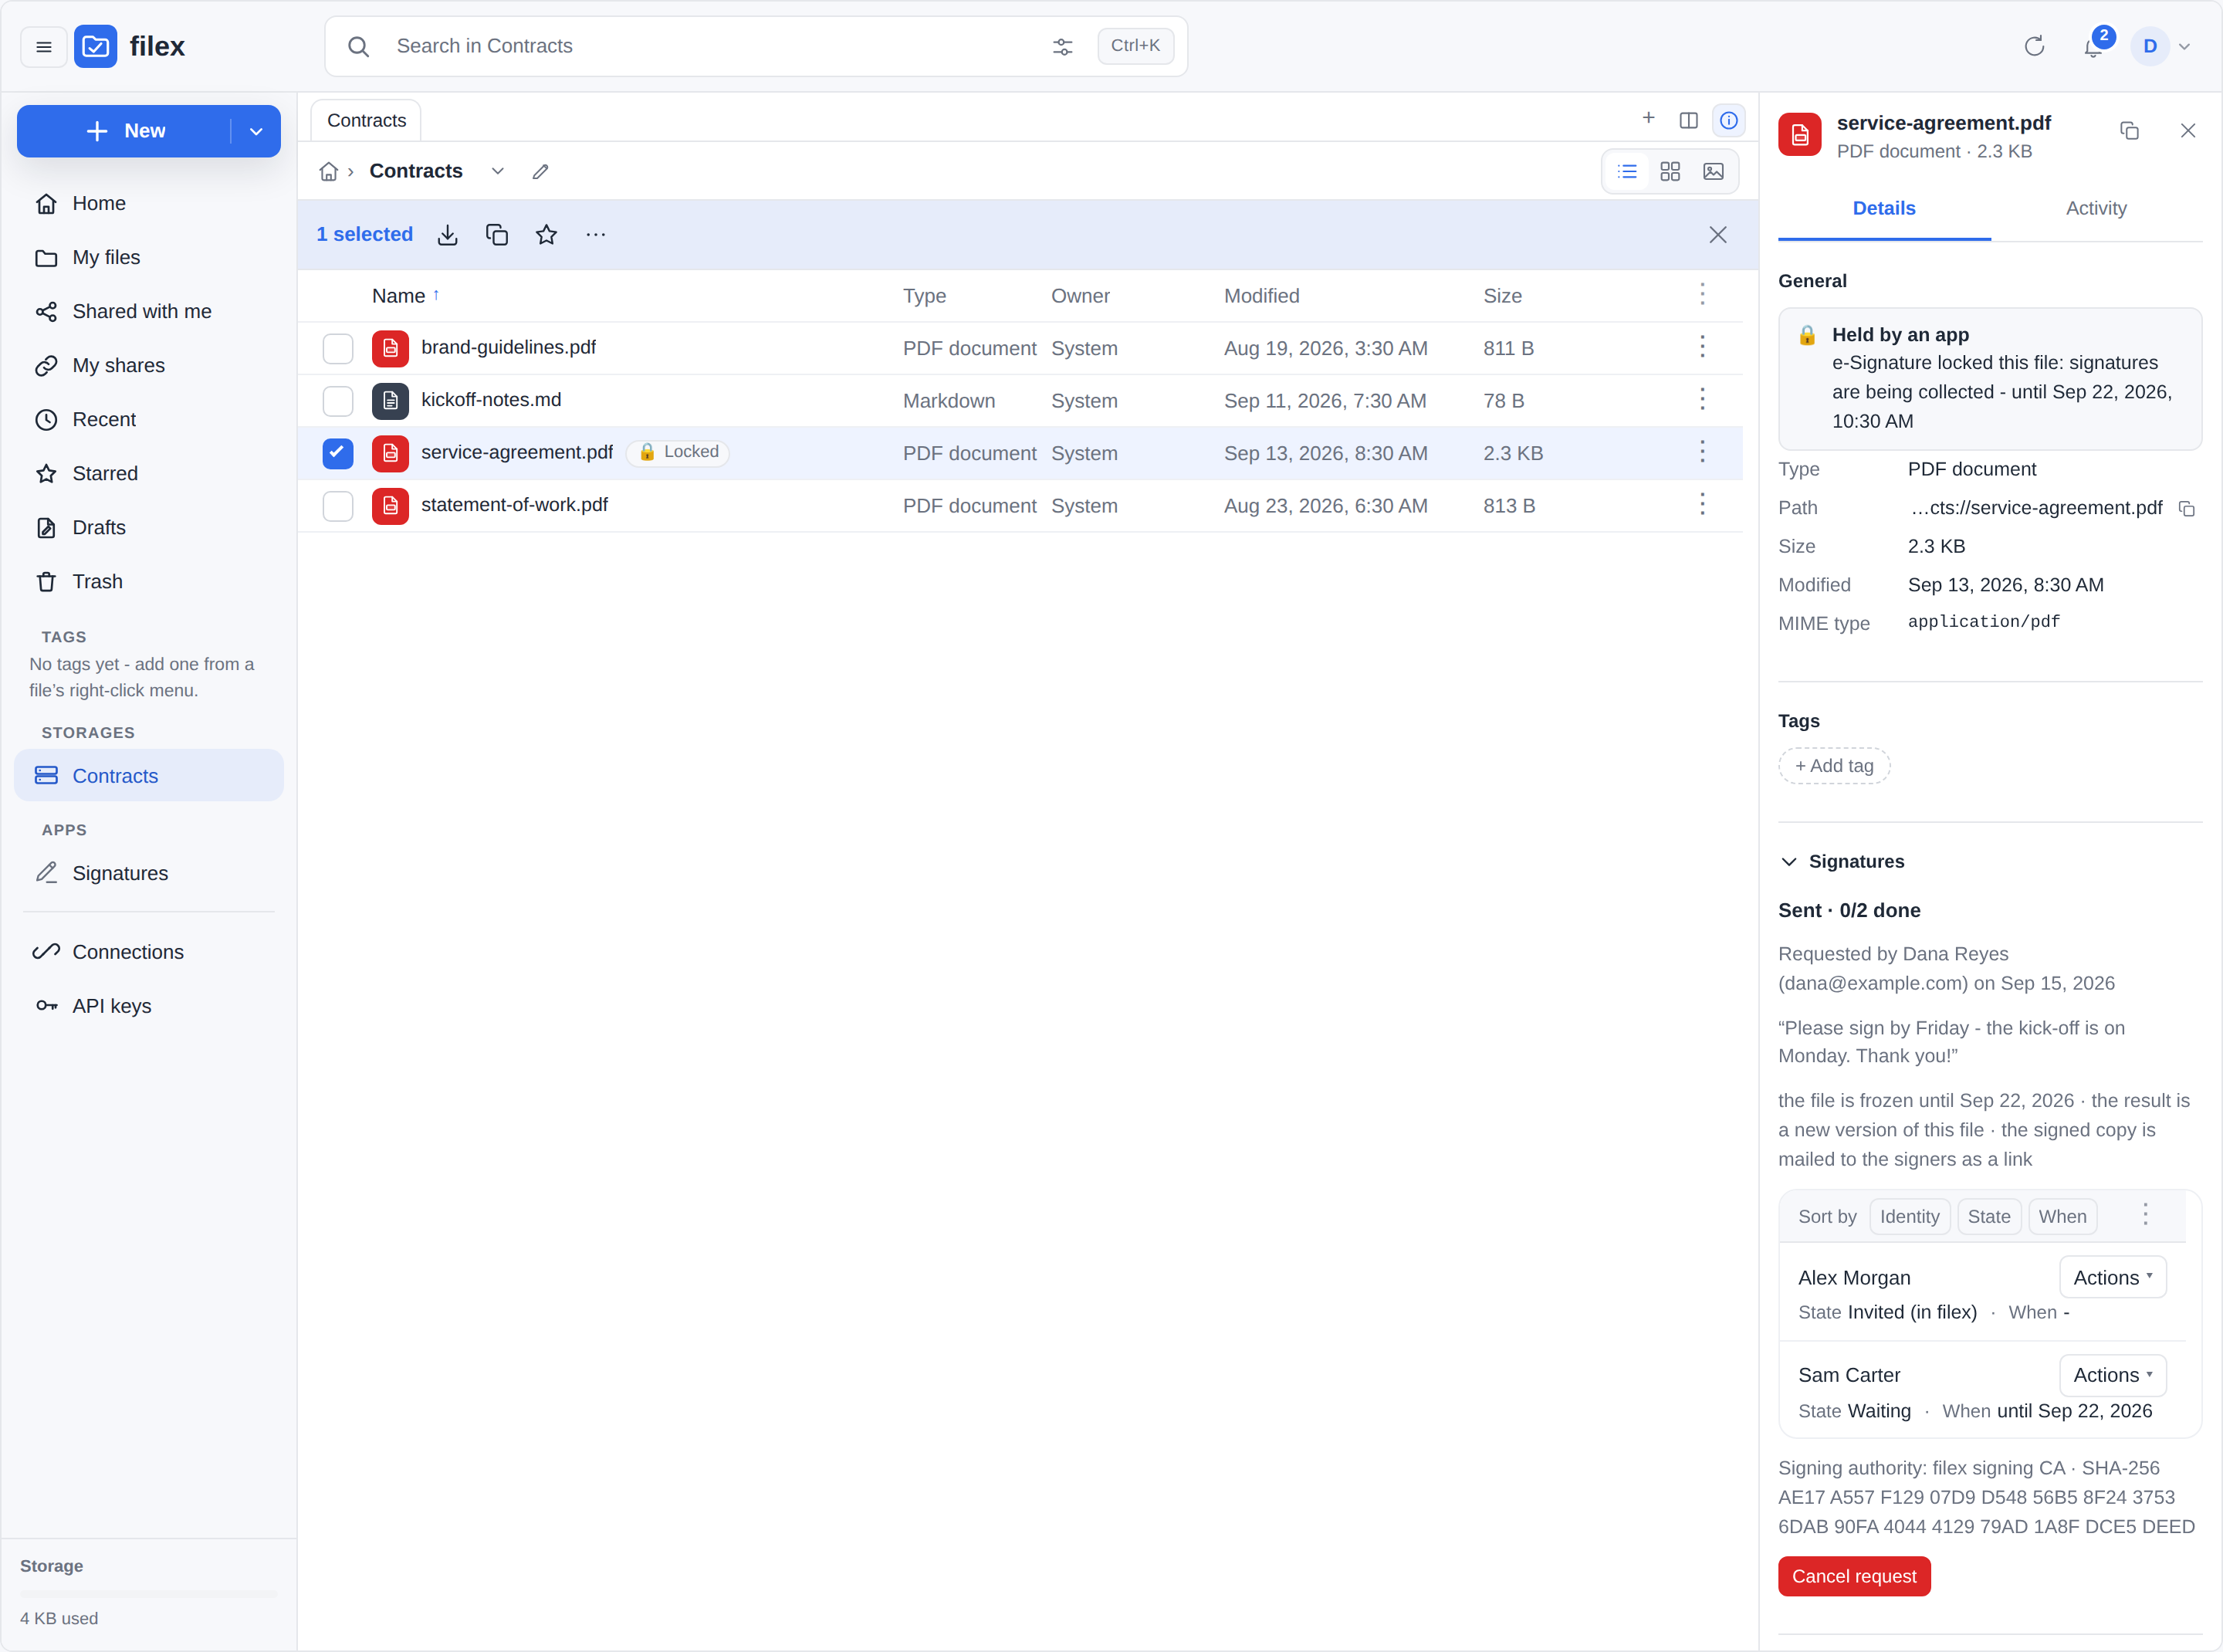2223x1652 pixels.
Task: Switch to the Activity tab
Action: tap(2096, 208)
